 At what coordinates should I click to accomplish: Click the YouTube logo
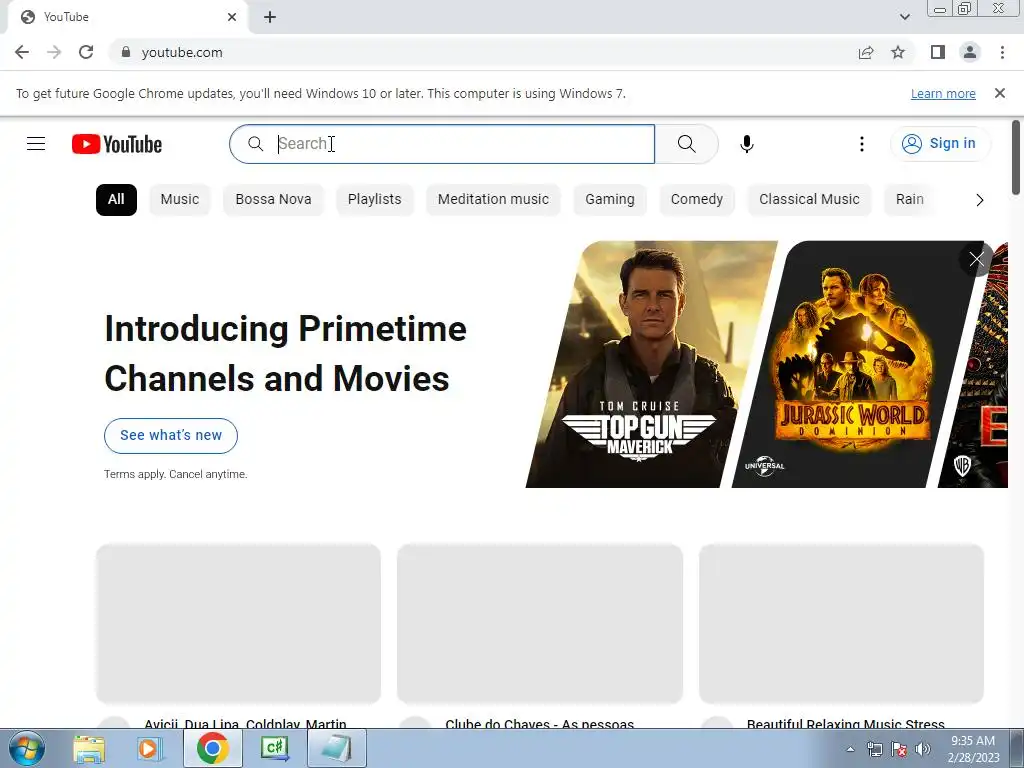tap(117, 144)
